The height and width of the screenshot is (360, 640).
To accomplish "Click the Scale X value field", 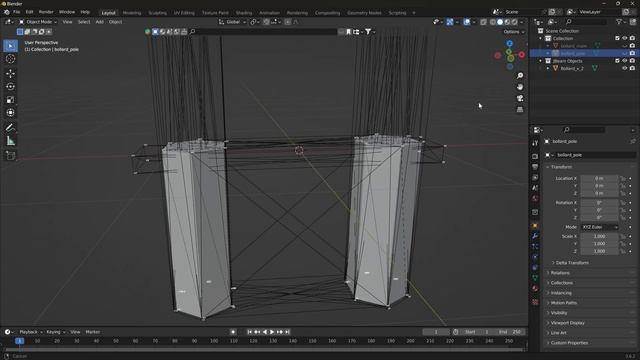I will click(x=599, y=236).
